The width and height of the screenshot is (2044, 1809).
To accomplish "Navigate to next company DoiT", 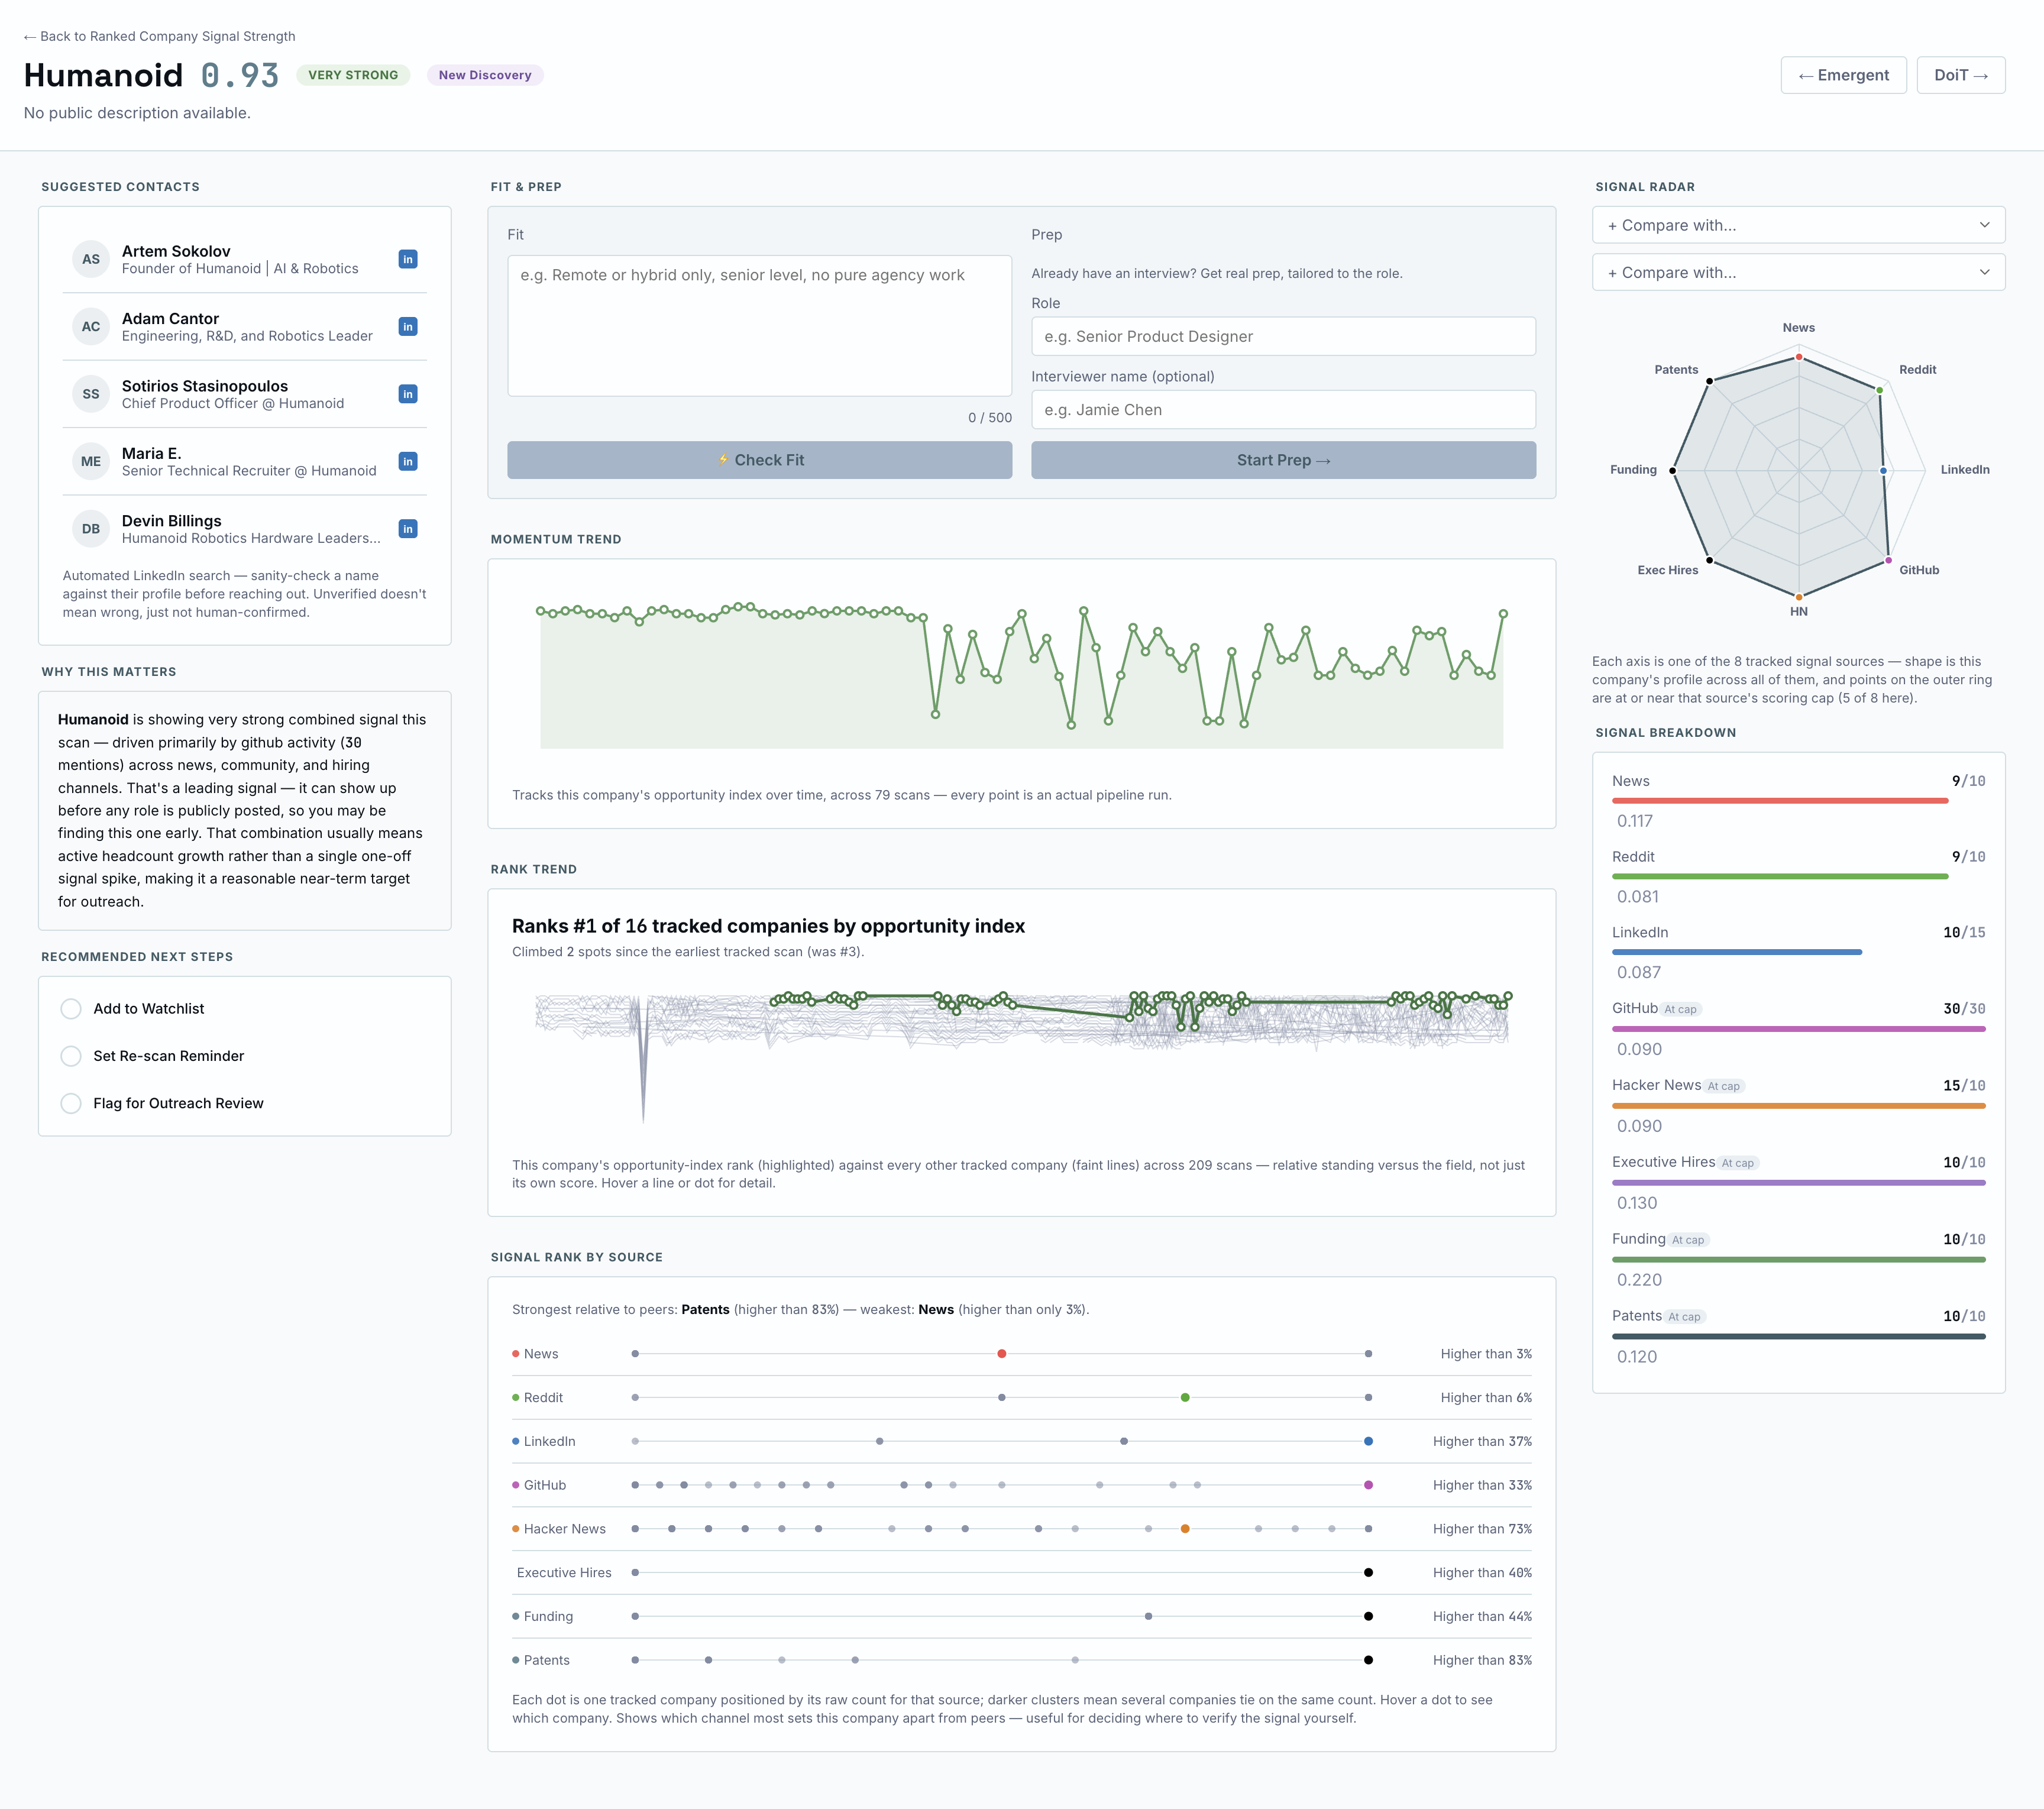I will [x=1960, y=75].
